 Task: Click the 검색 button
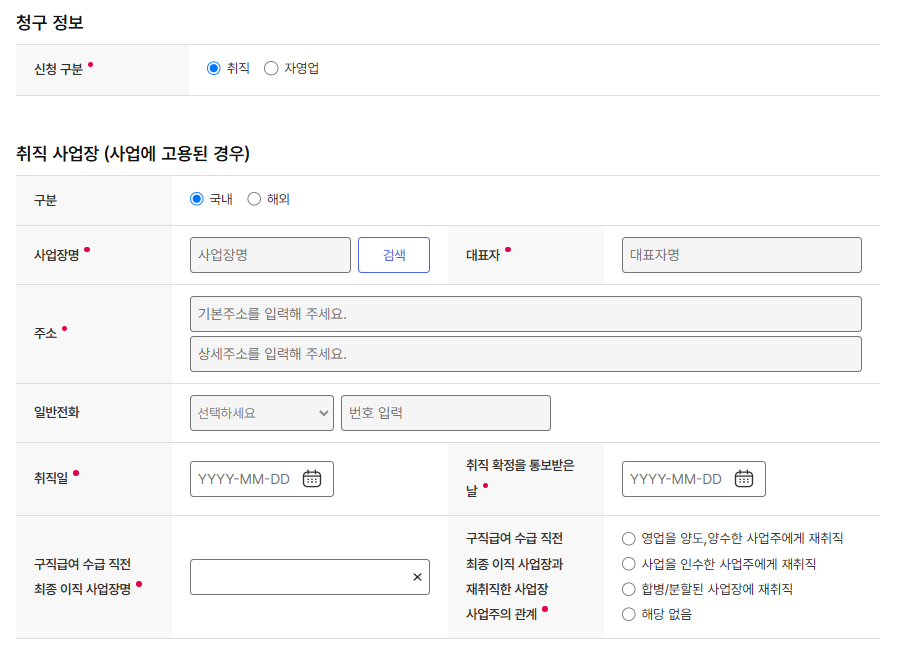(x=394, y=255)
